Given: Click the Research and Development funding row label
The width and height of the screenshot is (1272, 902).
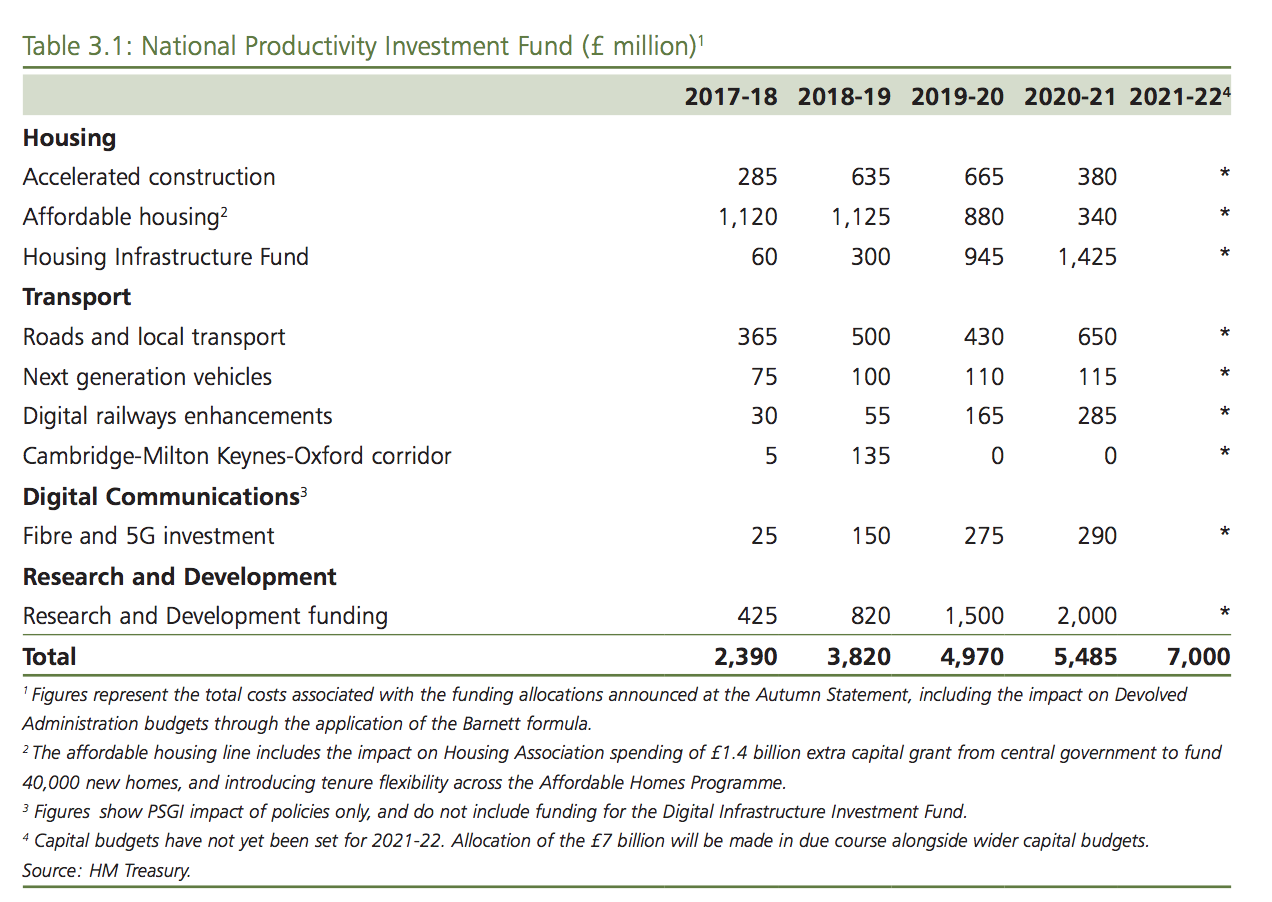Looking at the screenshot, I should click(x=205, y=616).
